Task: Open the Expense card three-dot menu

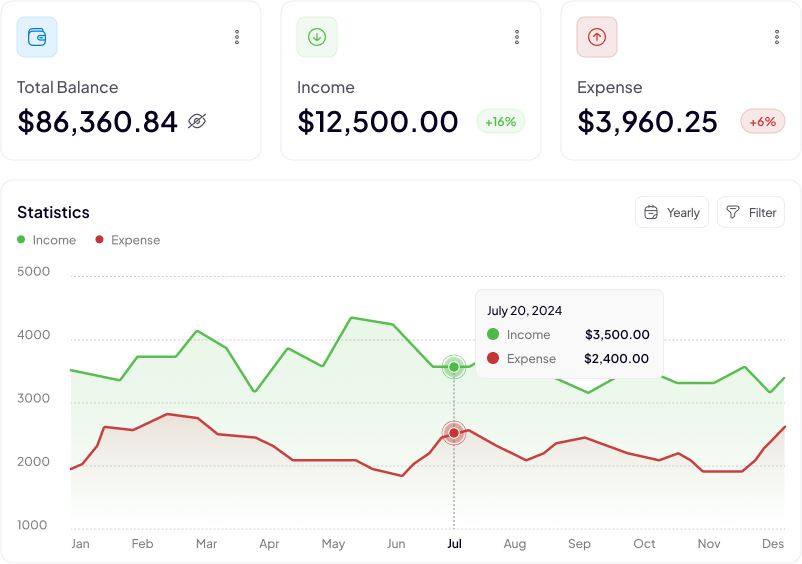Action: pos(777,37)
